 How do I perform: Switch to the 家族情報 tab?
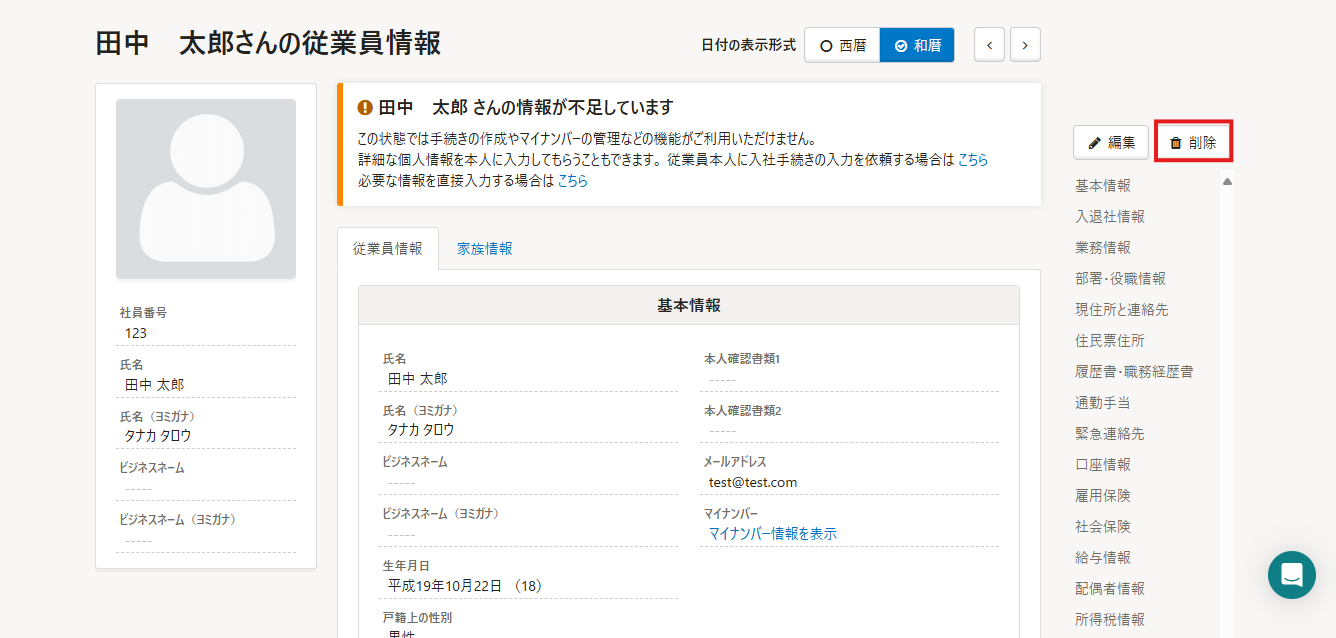click(485, 249)
